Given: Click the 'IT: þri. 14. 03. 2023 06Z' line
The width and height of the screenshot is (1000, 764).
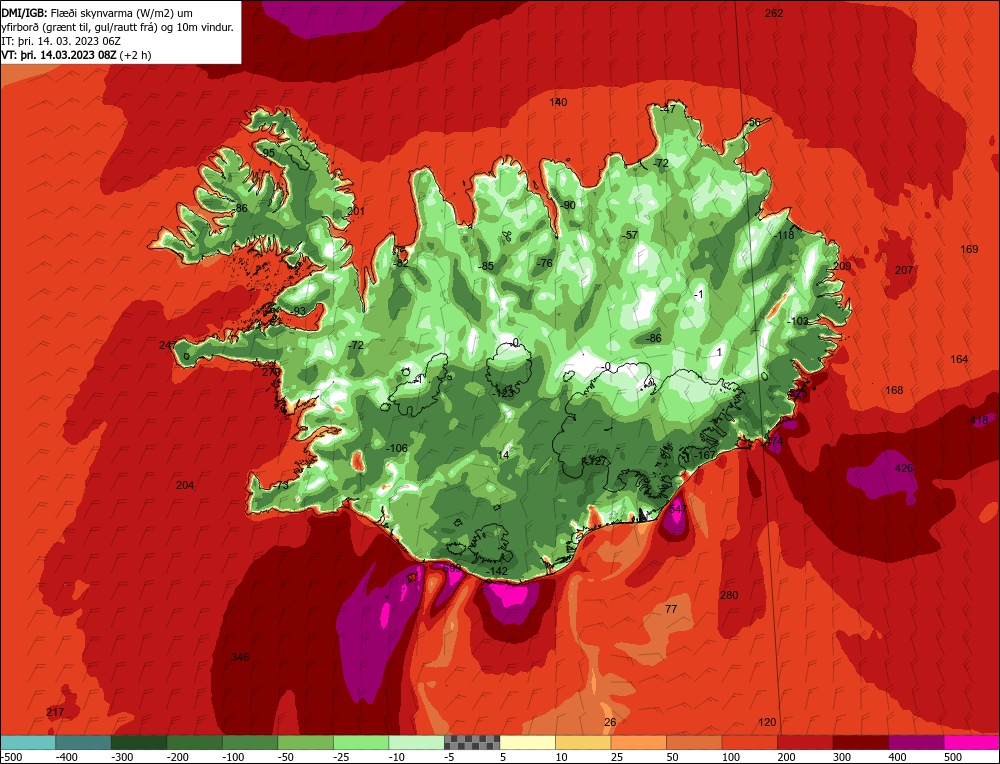Looking at the screenshot, I should pyautogui.click(x=60, y=41).
